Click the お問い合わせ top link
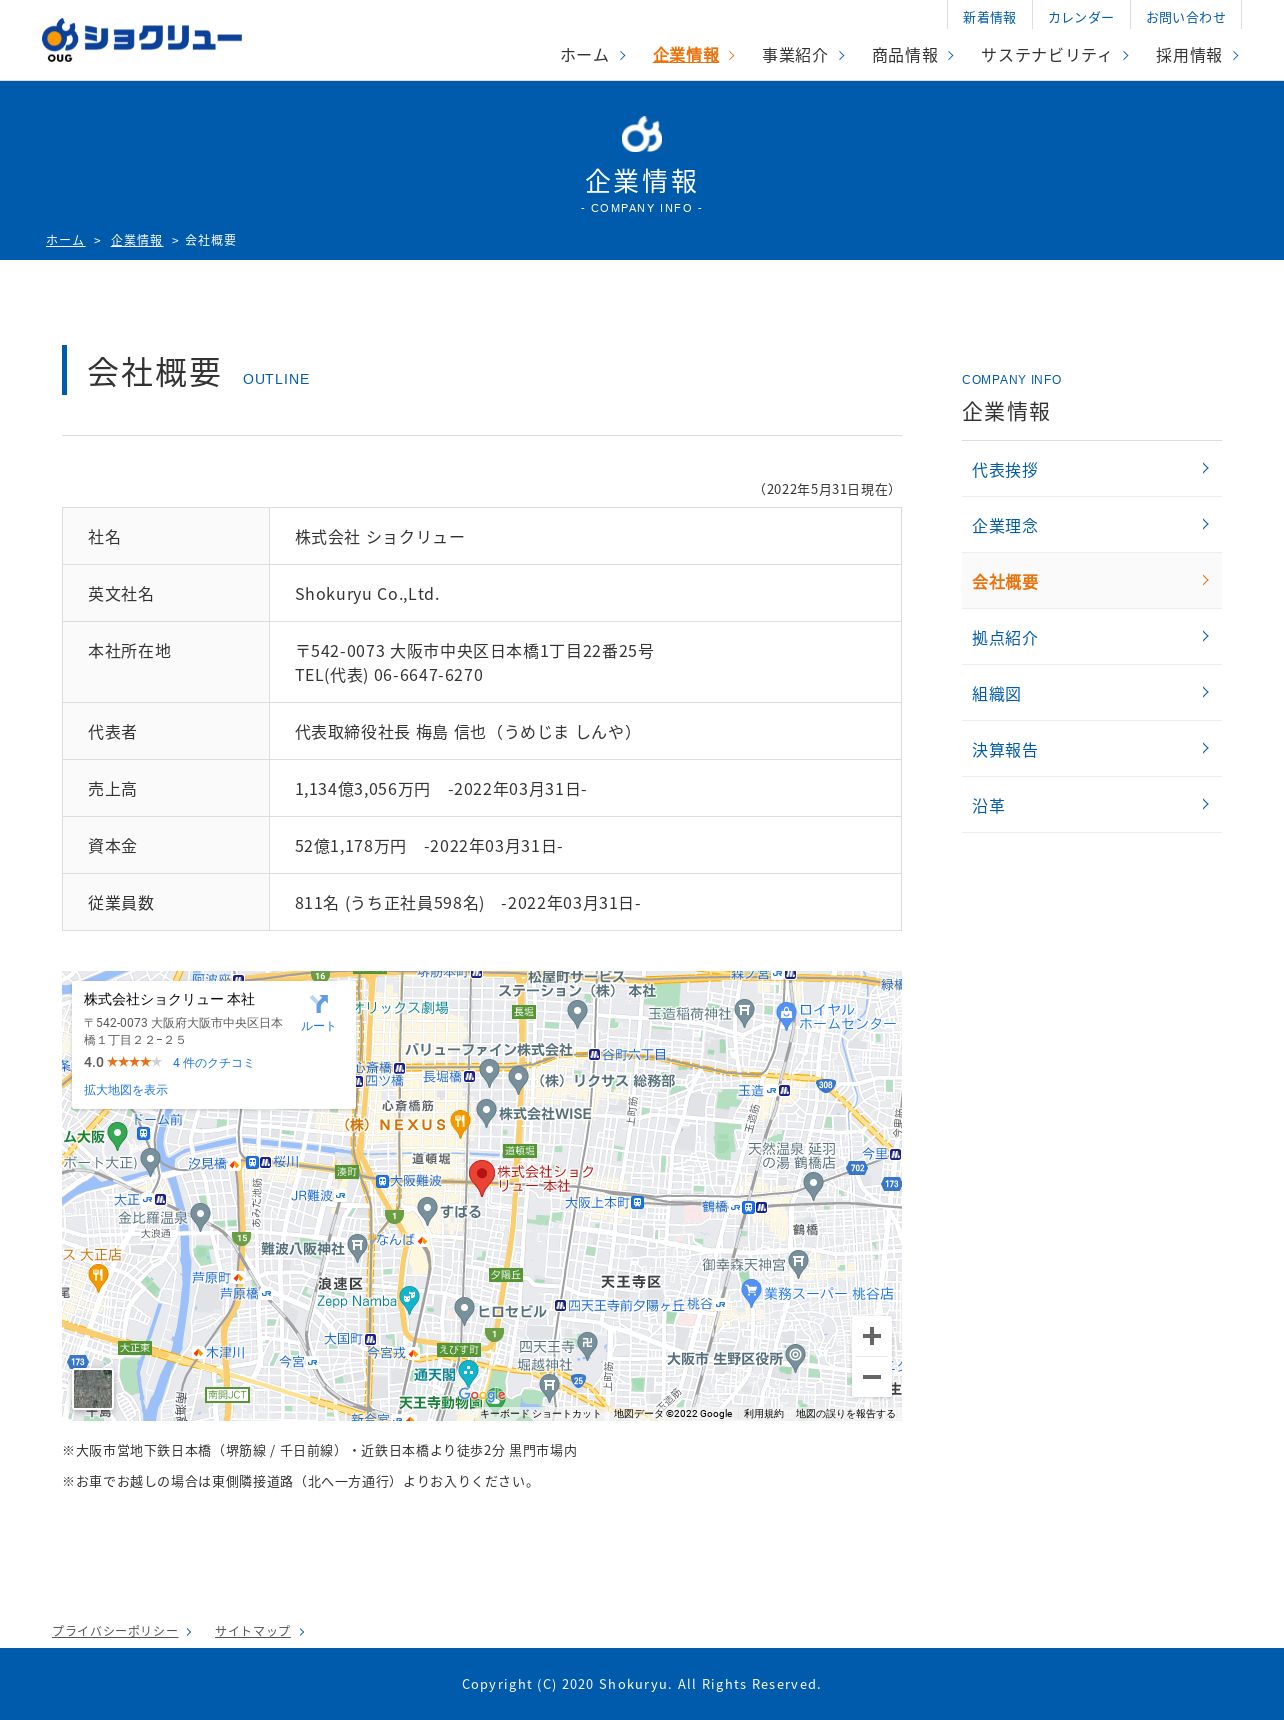 (x=1186, y=17)
